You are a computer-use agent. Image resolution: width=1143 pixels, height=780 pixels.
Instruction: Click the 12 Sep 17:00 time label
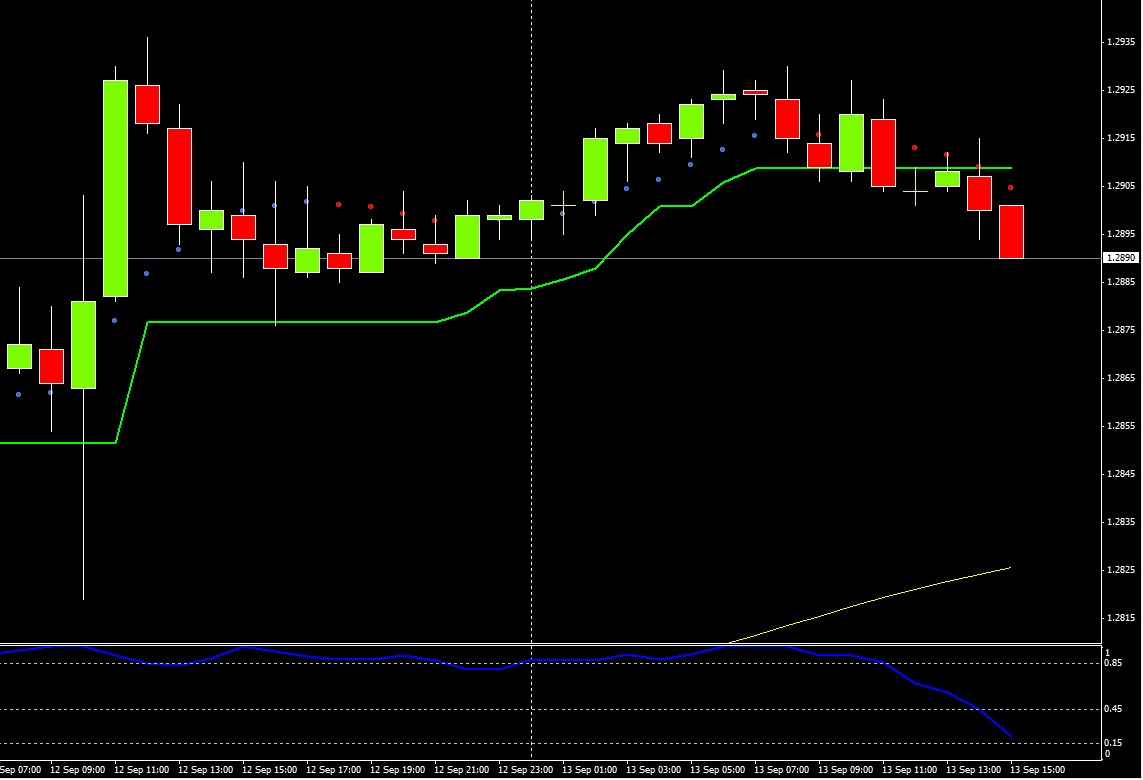click(x=334, y=770)
